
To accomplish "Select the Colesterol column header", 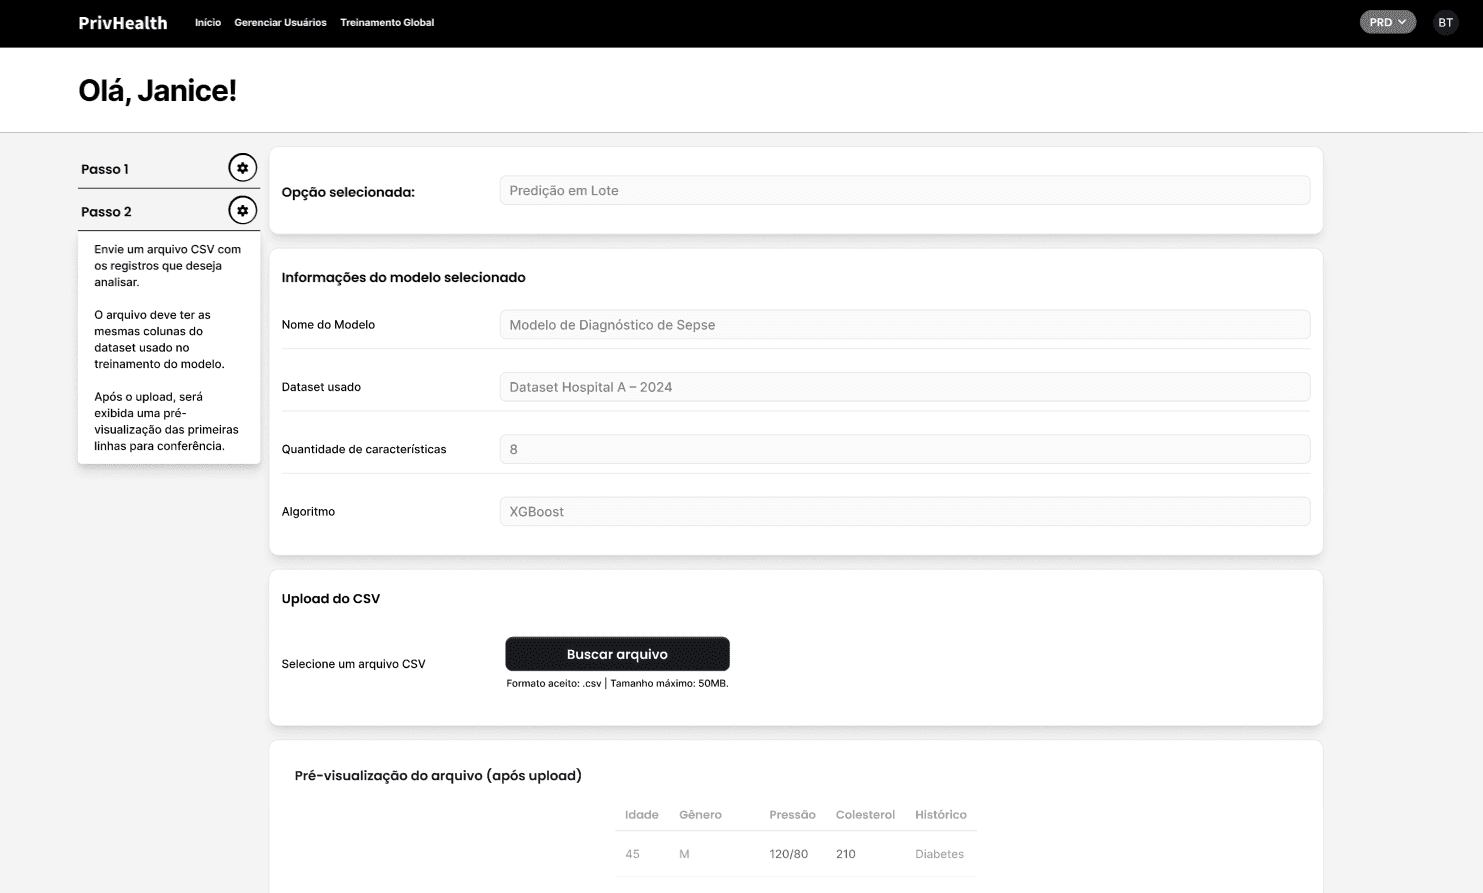I will (x=864, y=814).
